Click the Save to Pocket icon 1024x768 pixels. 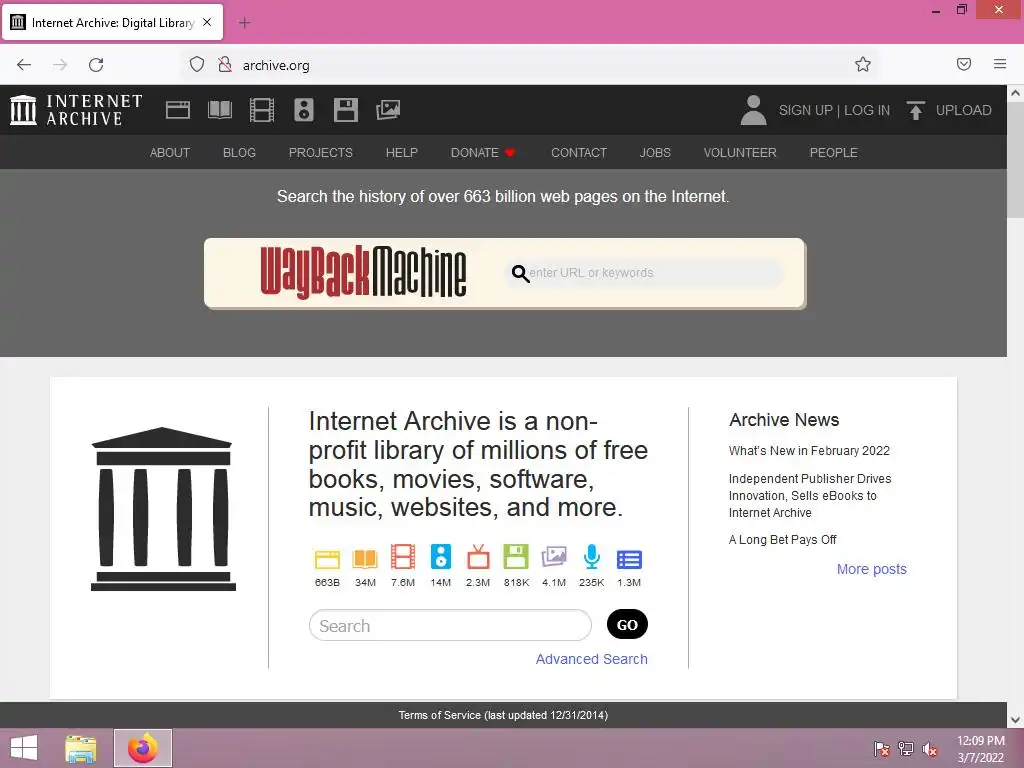(x=964, y=64)
